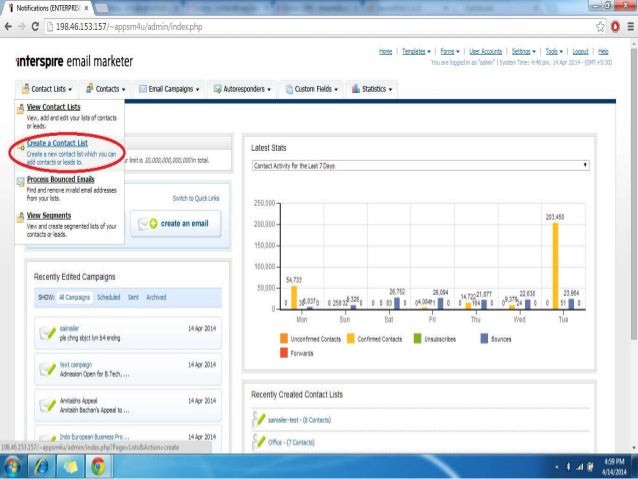Viewport: 638px width, 479px height.
Task: Click the Email Campaigns envelope icon
Action: tap(142, 89)
